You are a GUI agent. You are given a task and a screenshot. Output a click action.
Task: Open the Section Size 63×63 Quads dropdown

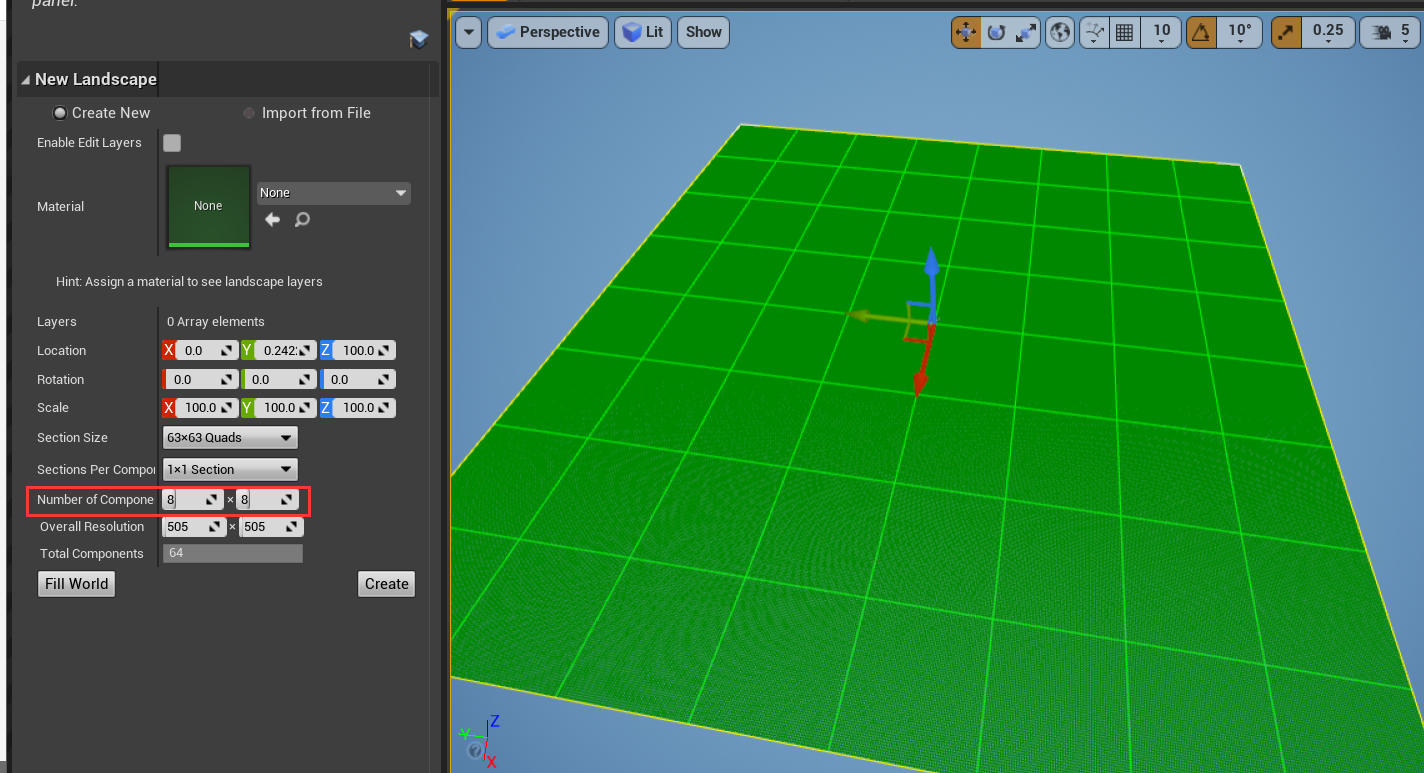tap(230, 438)
